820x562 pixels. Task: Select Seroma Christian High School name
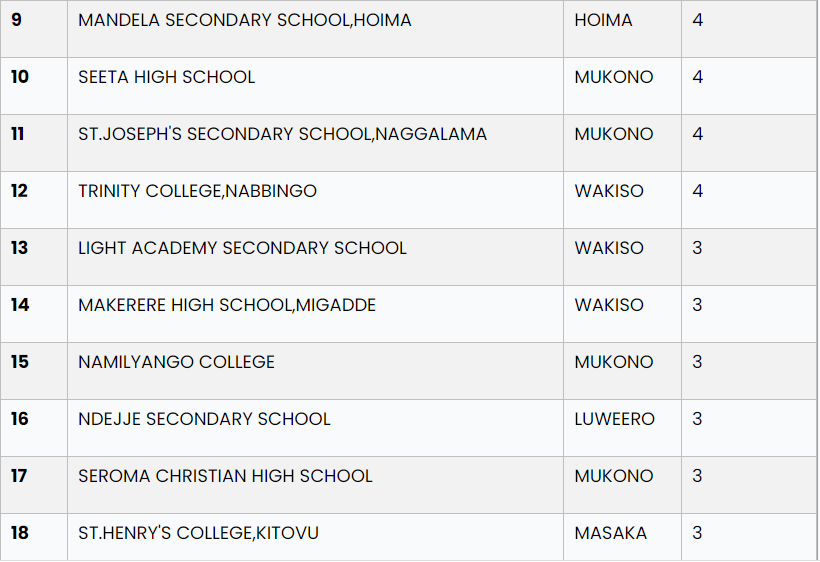[225, 476]
